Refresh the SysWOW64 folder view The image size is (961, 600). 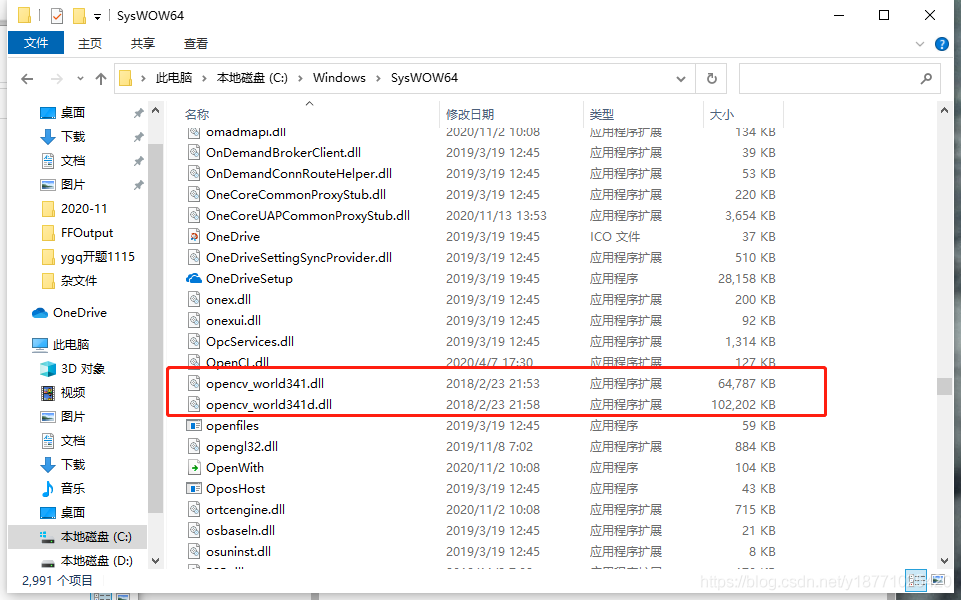712,78
